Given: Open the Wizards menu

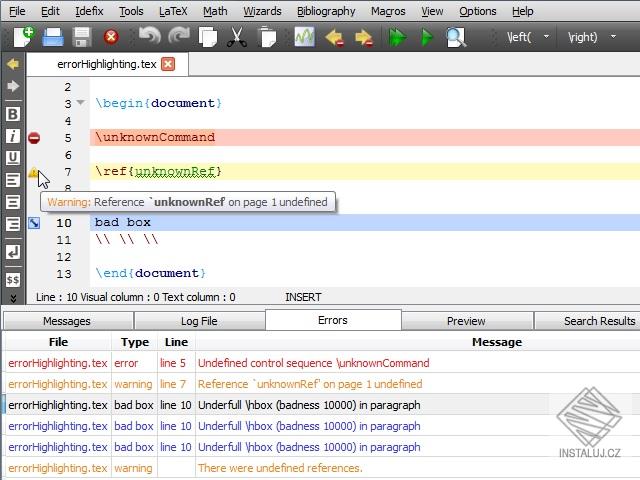Looking at the screenshot, I should [x=262, y=11].
